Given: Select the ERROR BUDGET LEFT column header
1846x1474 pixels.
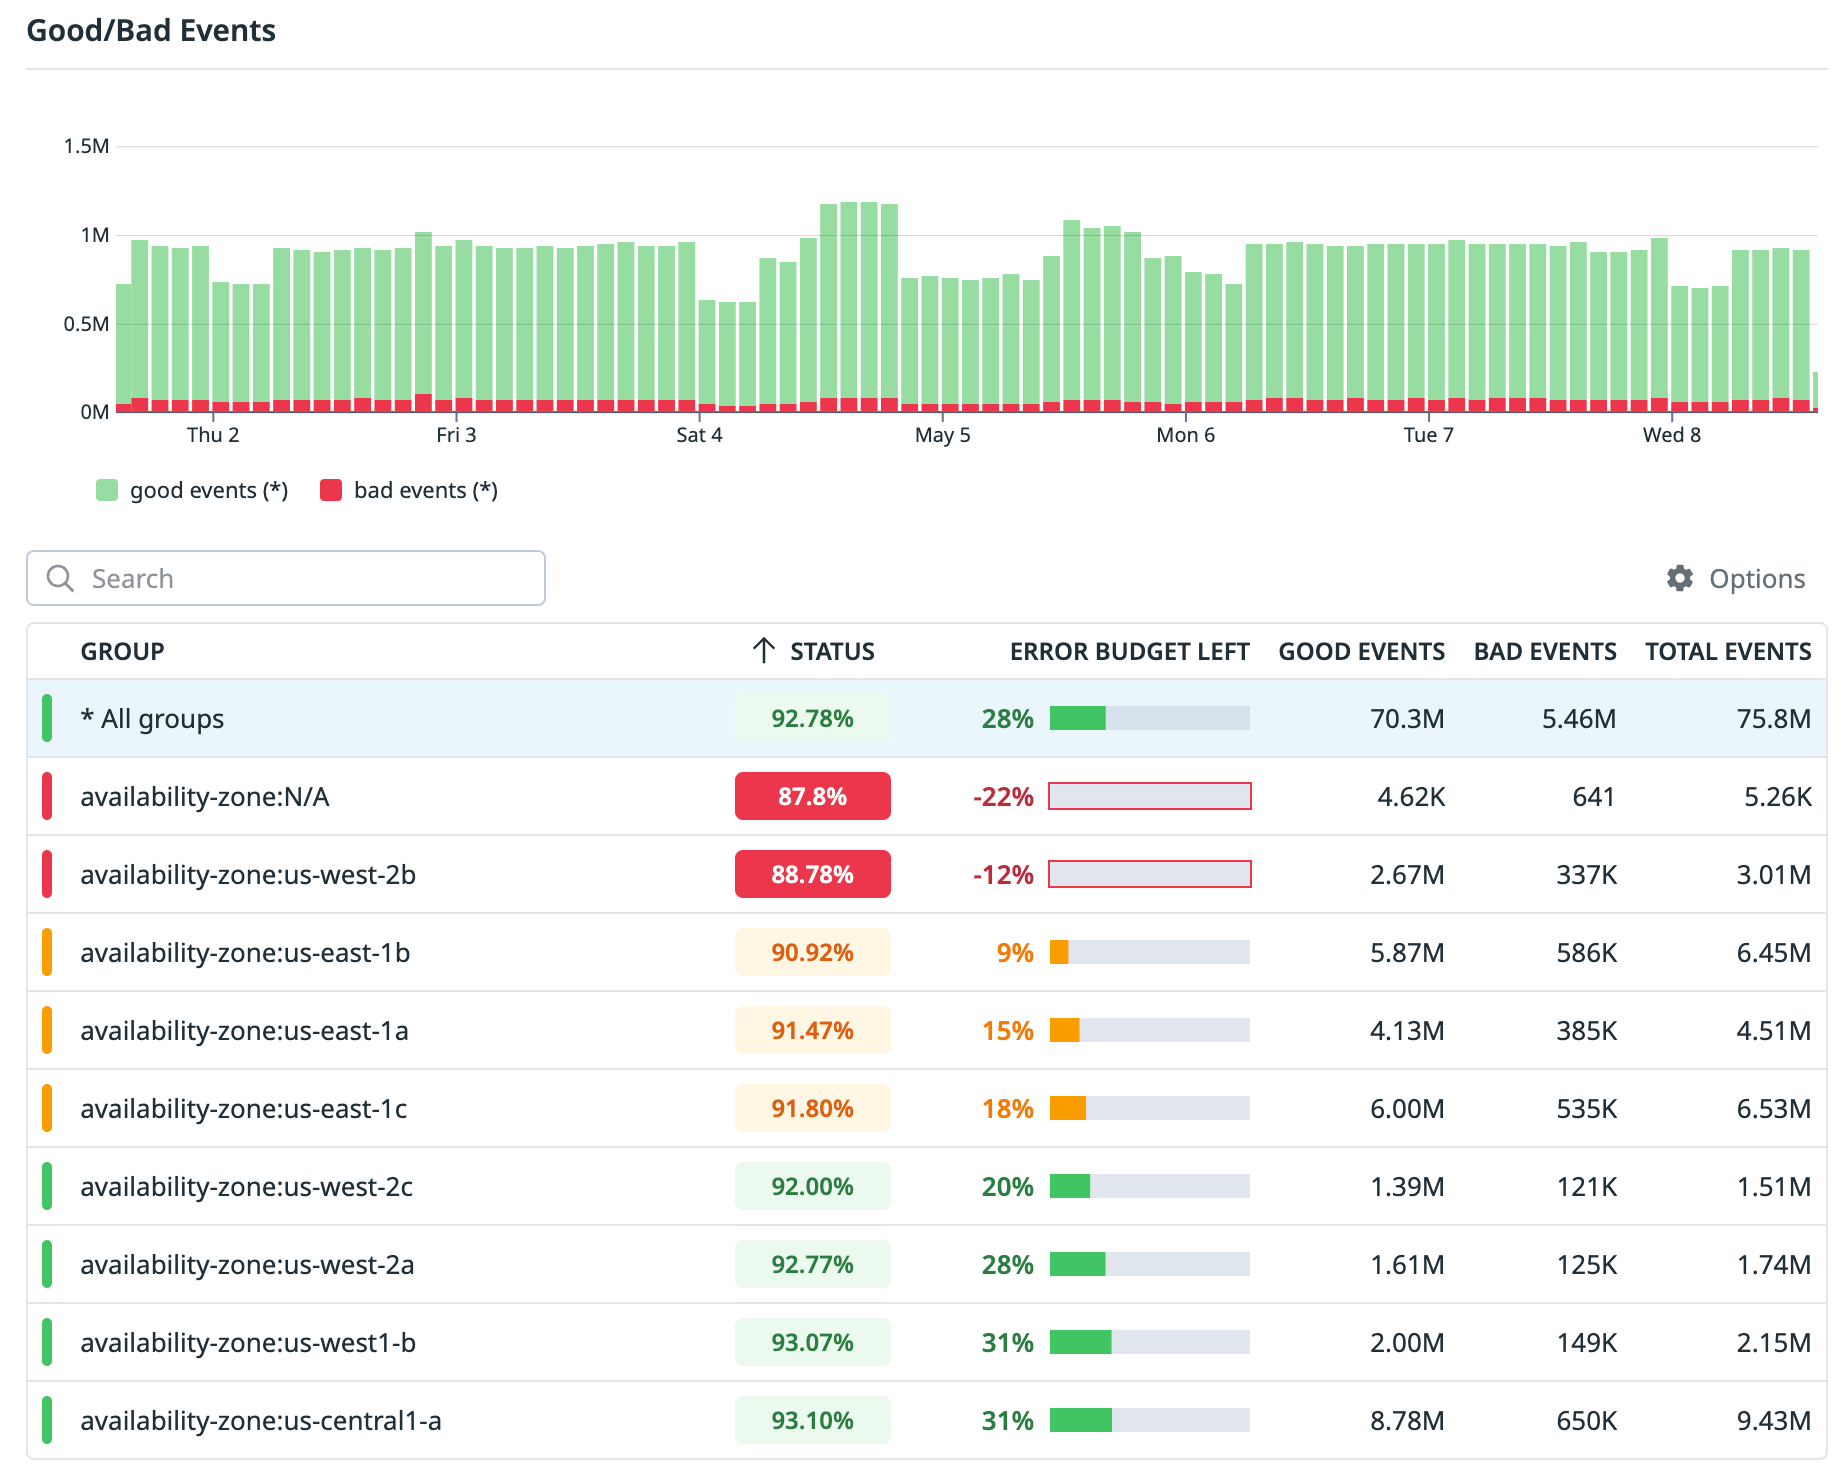Looking at the screenshot, I should [x=1128, y=651].
